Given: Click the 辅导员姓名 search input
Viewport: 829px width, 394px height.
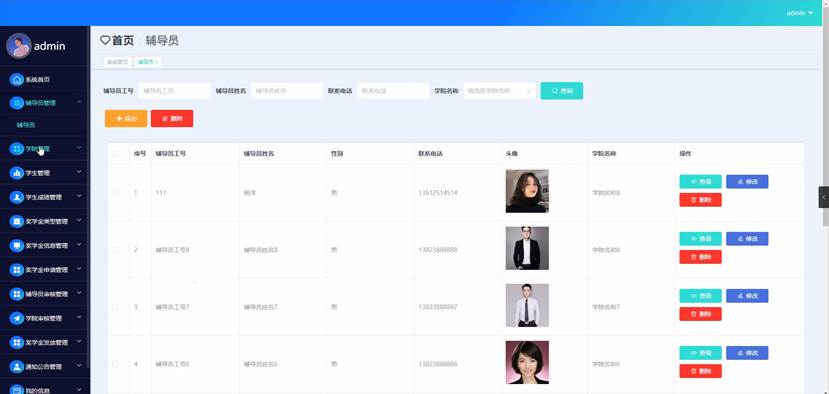Looking at the screenshot, I should (287, 91).
